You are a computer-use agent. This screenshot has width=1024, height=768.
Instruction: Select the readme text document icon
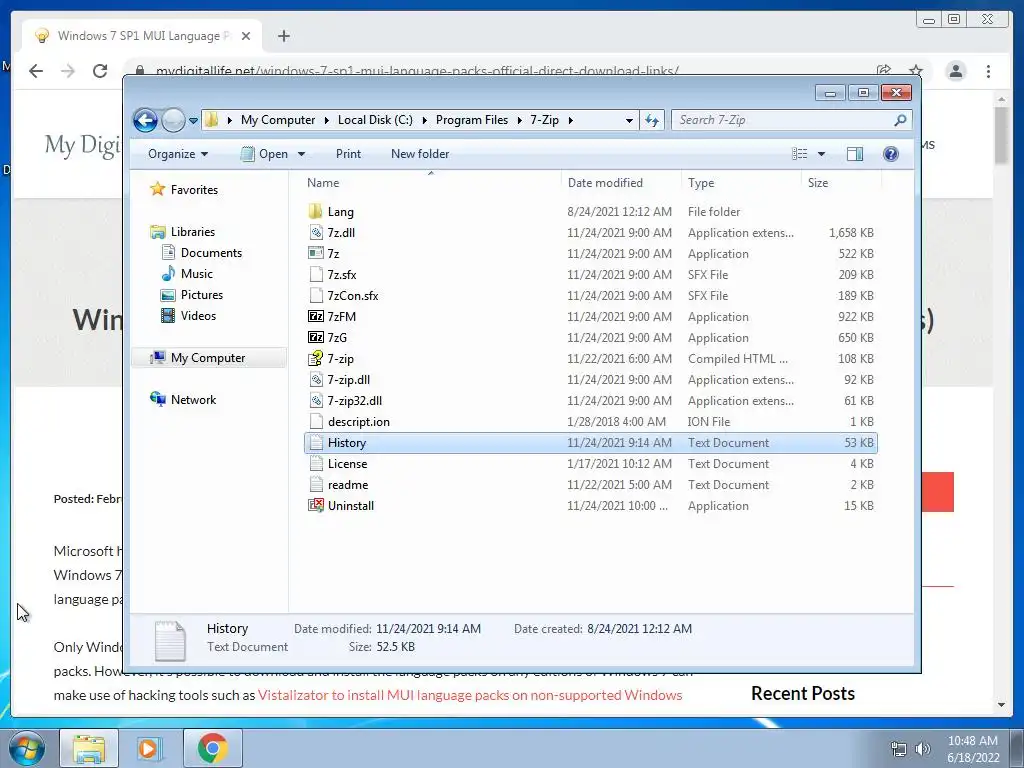315,485
